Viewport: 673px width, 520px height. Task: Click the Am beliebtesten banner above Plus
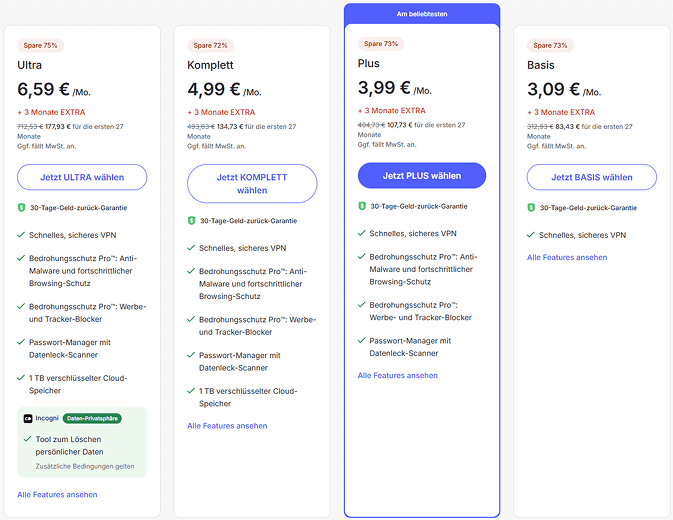pos(422,14)
